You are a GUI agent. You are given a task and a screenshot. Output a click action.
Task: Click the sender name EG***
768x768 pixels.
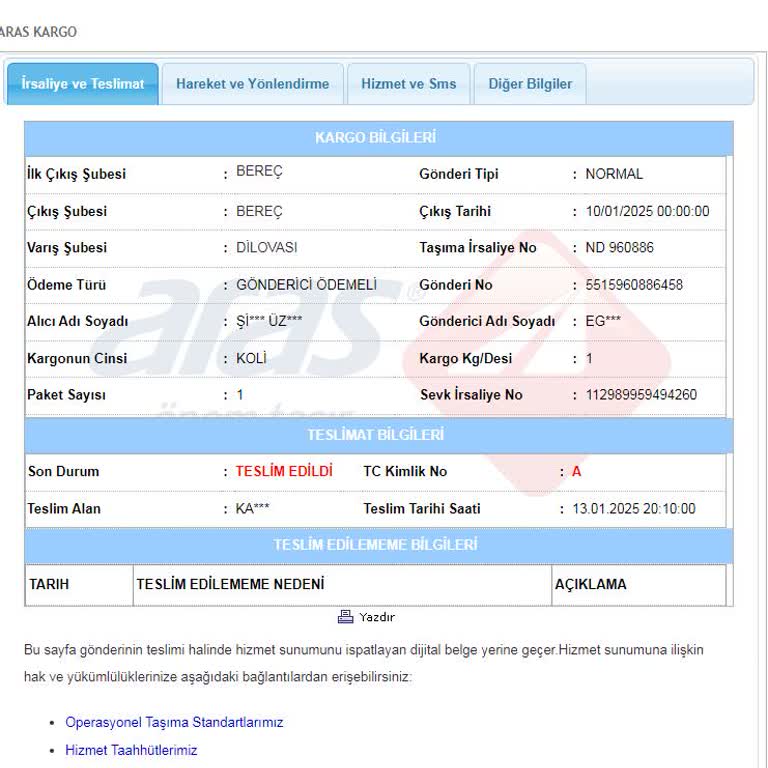tap(603, 321)
